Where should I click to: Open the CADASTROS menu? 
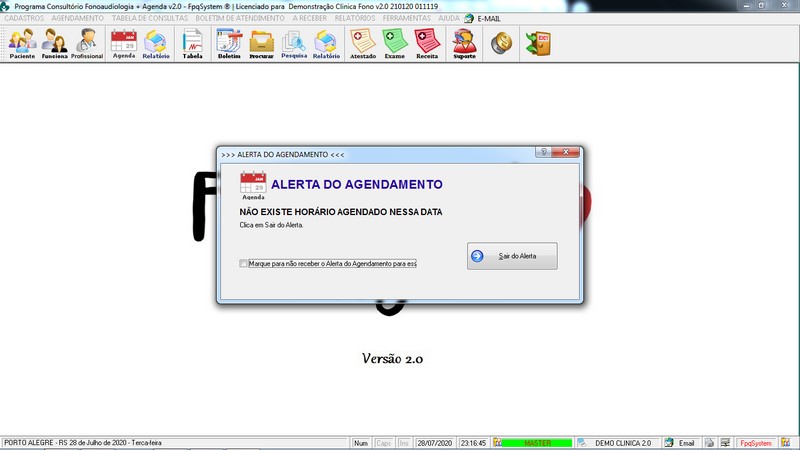click(x=24, y=18)
